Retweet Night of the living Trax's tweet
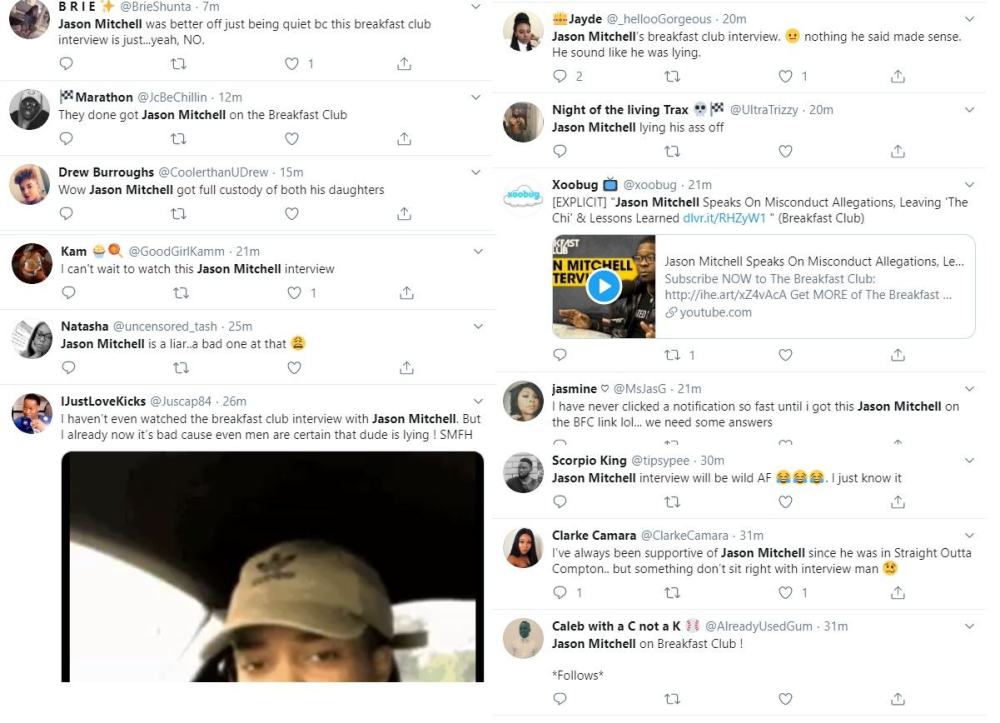 click(672, 152)
